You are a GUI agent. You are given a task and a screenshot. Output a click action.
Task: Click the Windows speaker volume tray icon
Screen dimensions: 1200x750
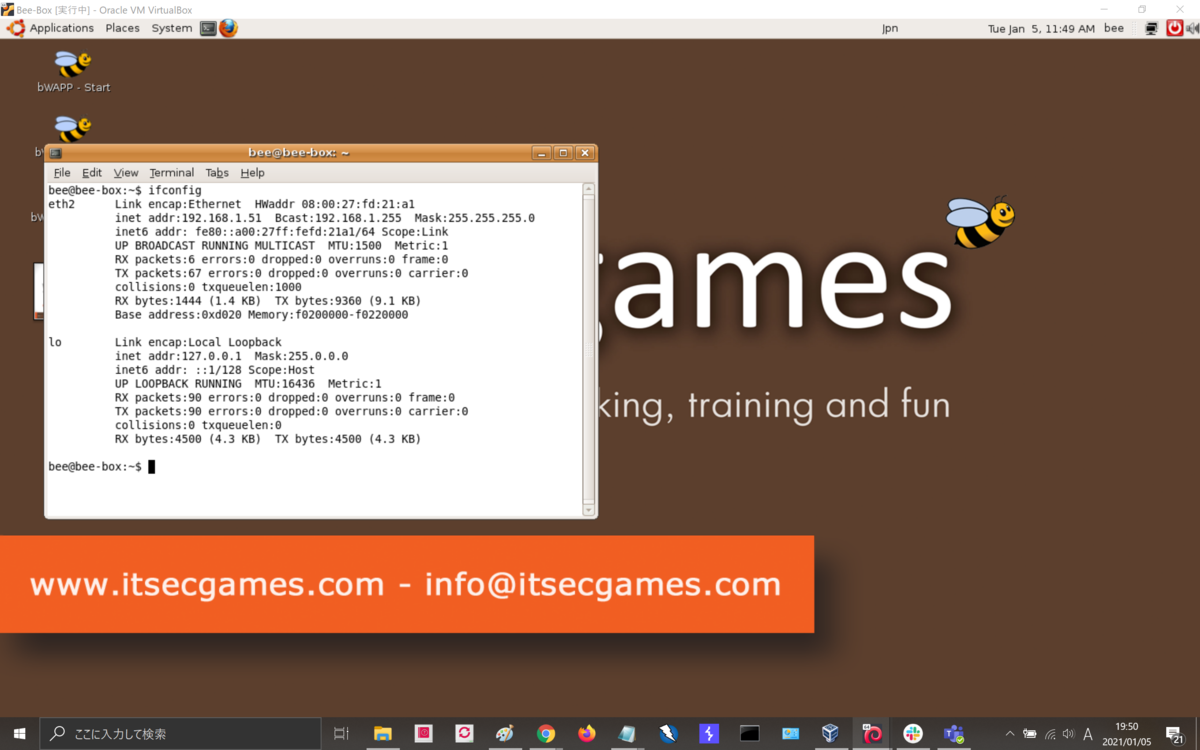tap(1068, 733)
